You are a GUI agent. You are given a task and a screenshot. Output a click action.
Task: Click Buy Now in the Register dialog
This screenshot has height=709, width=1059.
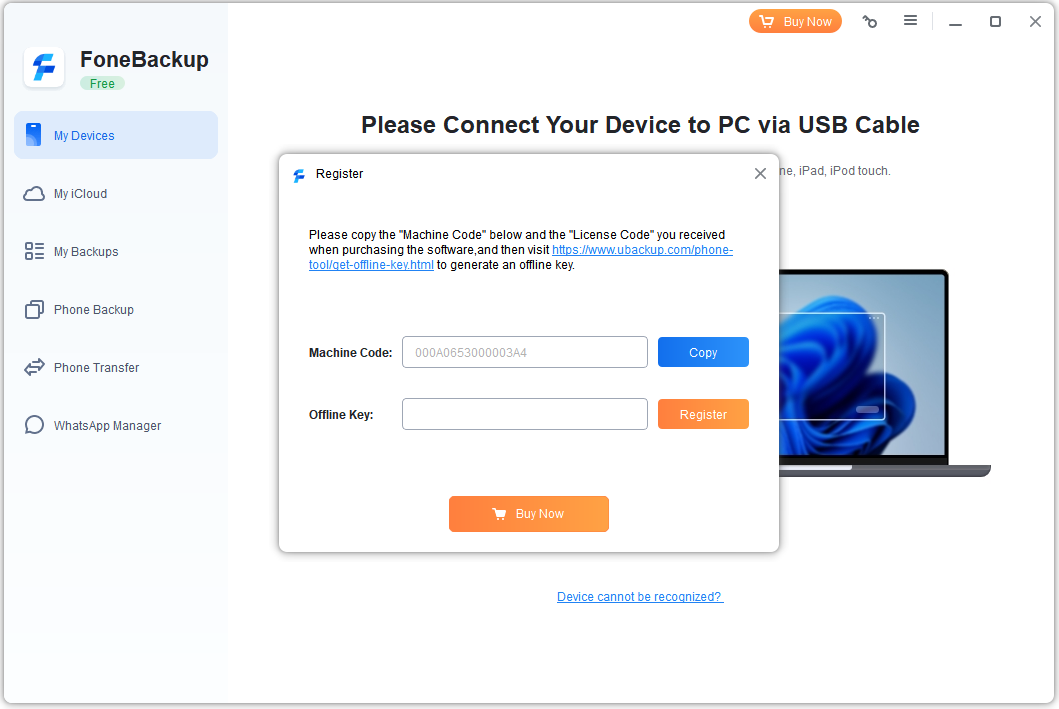(x=529, y=514)
